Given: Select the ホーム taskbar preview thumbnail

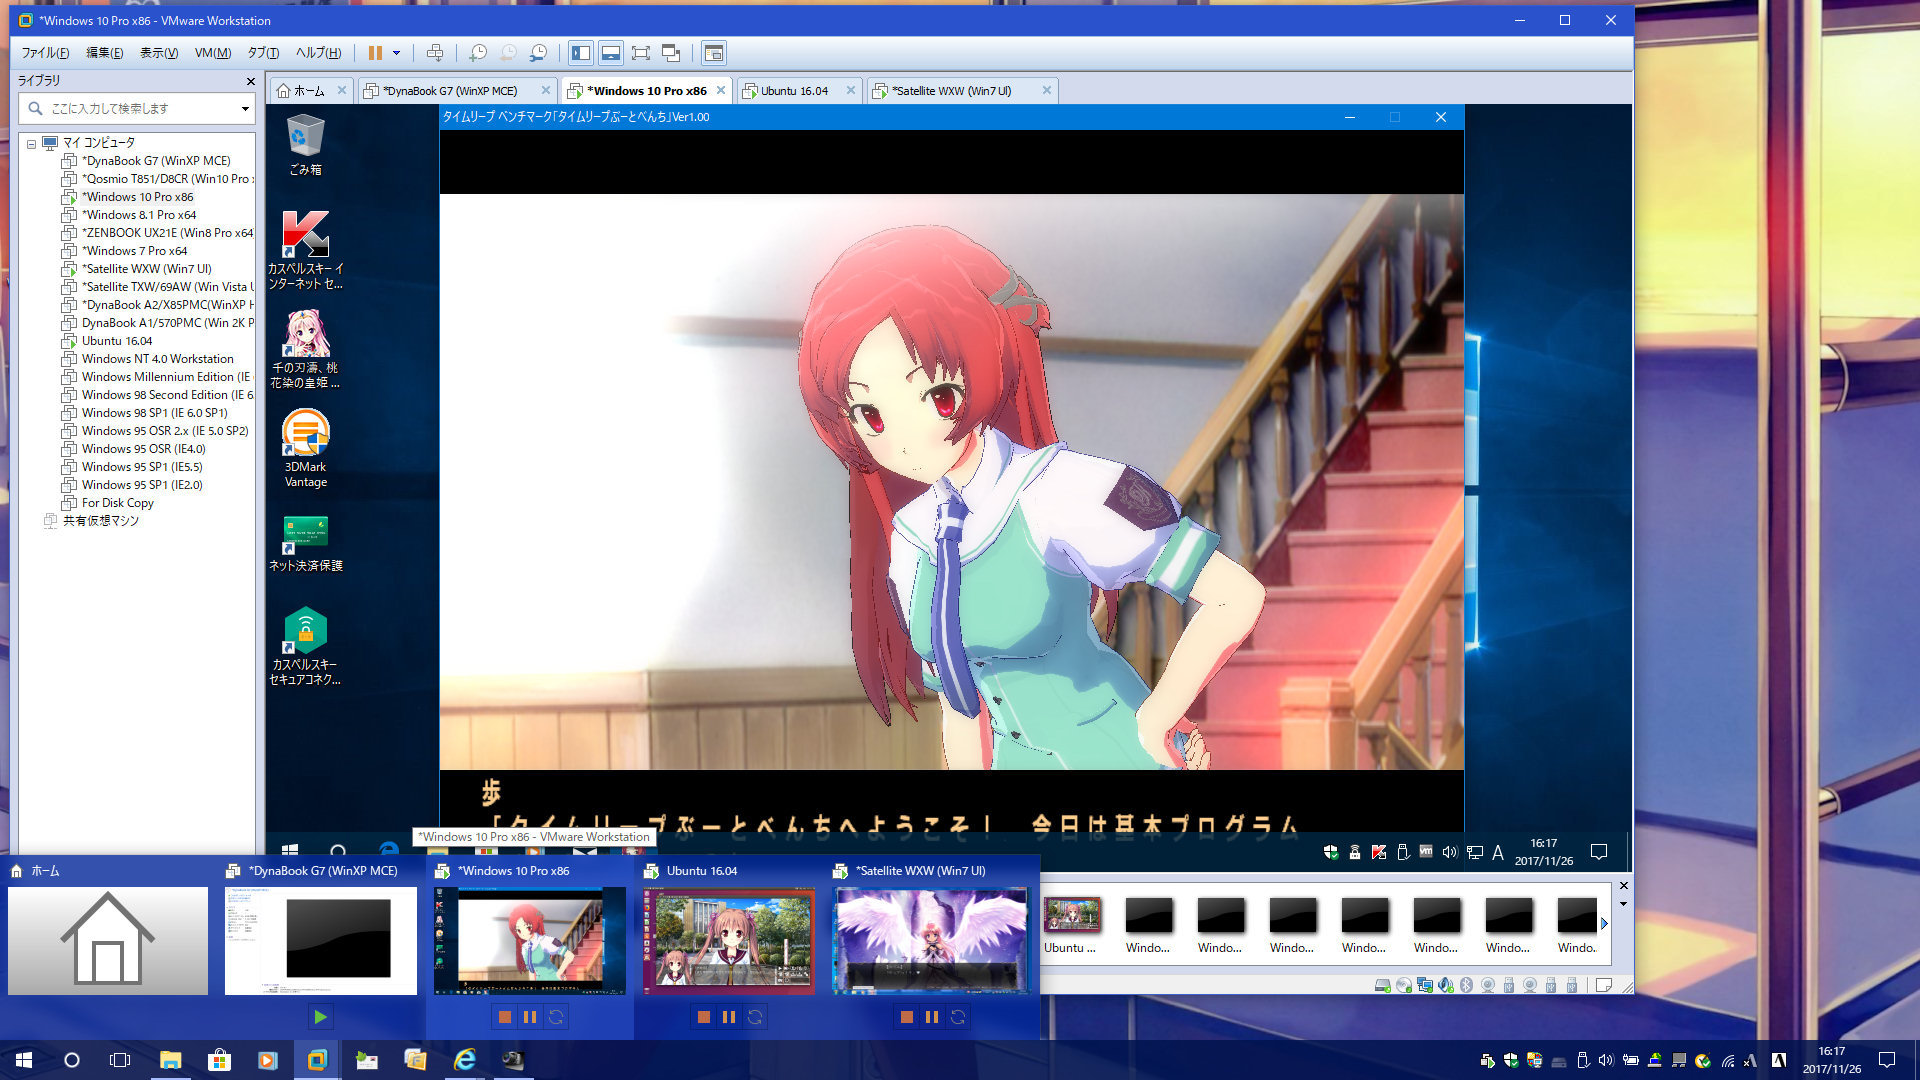Looking at the screenshot, I should click(108, 941).
